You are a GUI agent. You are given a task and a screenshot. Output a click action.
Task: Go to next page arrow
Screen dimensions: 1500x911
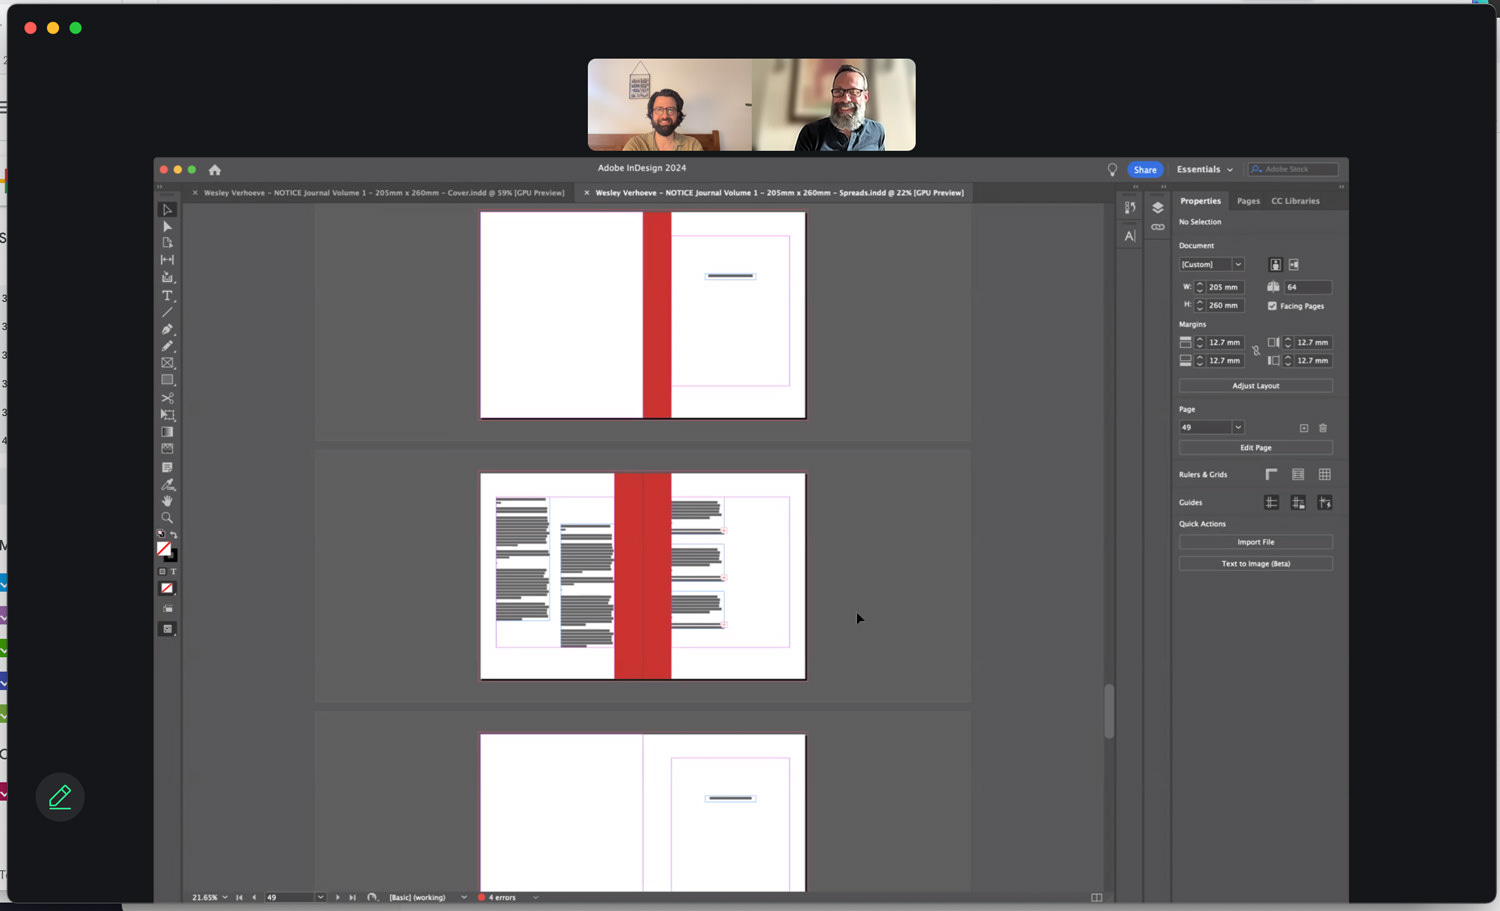[337, 898]
